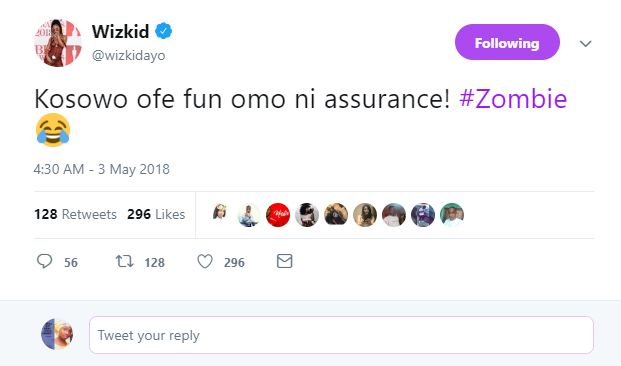Retweet using the retweet arrows icon
Screen dimensions: 621x366
(124, 261)
